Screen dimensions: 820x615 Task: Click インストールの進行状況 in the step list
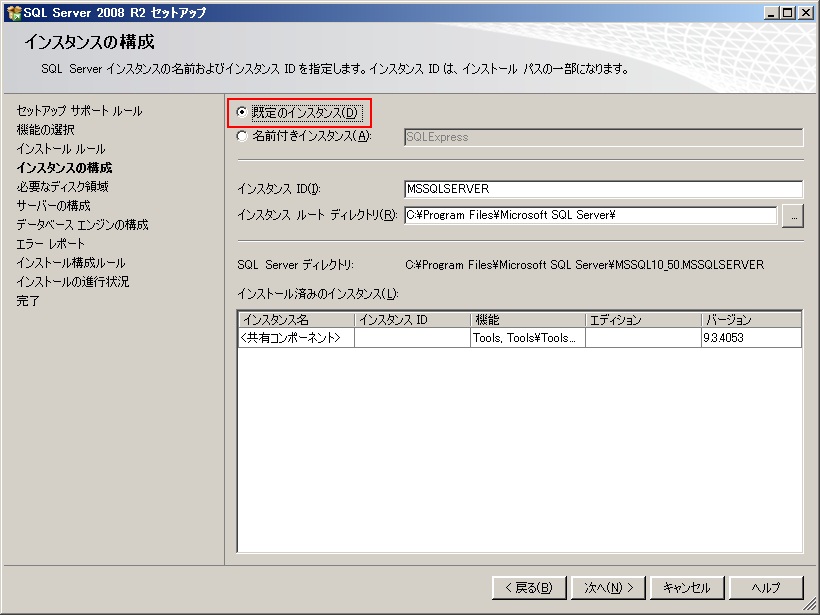pyautogui.click(x=73, y=282)
